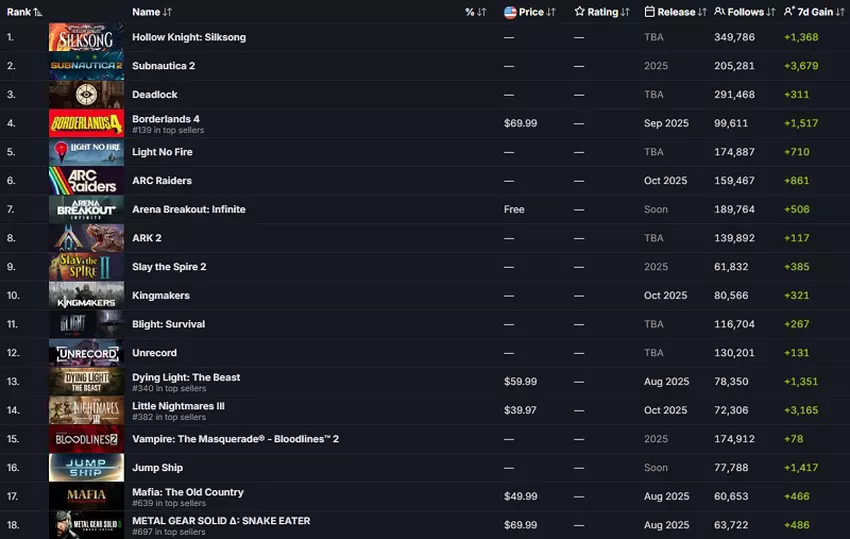Viewport: 850px width, 539px height.
Task: Click the US flag icon beside Price
Action: (x=510, y=12)
